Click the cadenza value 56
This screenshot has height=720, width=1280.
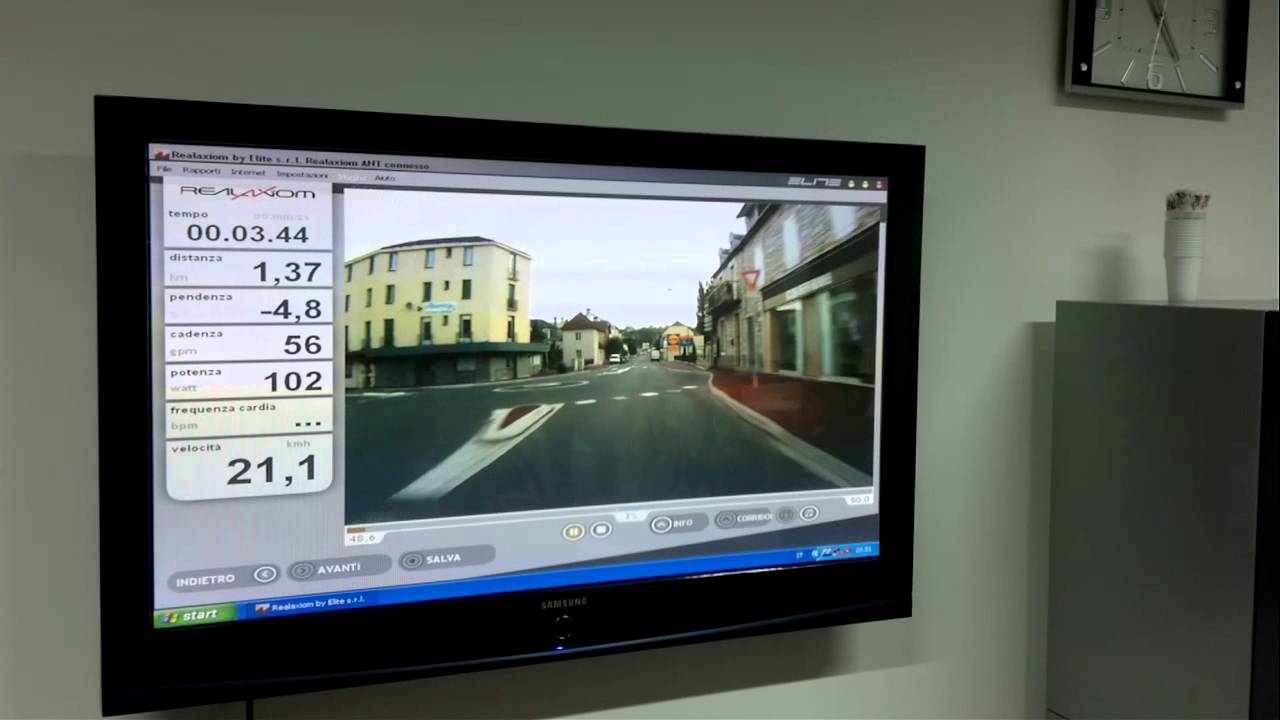point(303,344)
